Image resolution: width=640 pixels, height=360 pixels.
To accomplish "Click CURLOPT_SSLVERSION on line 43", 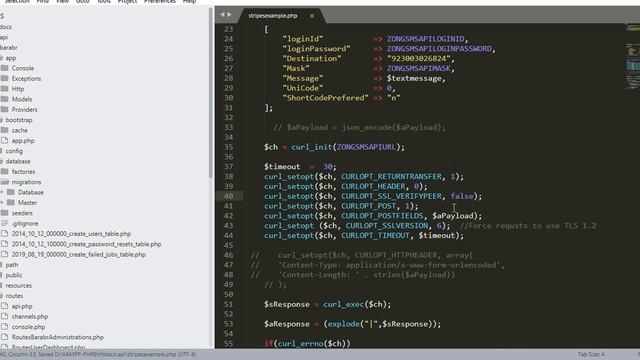I will tap(387, 225).
